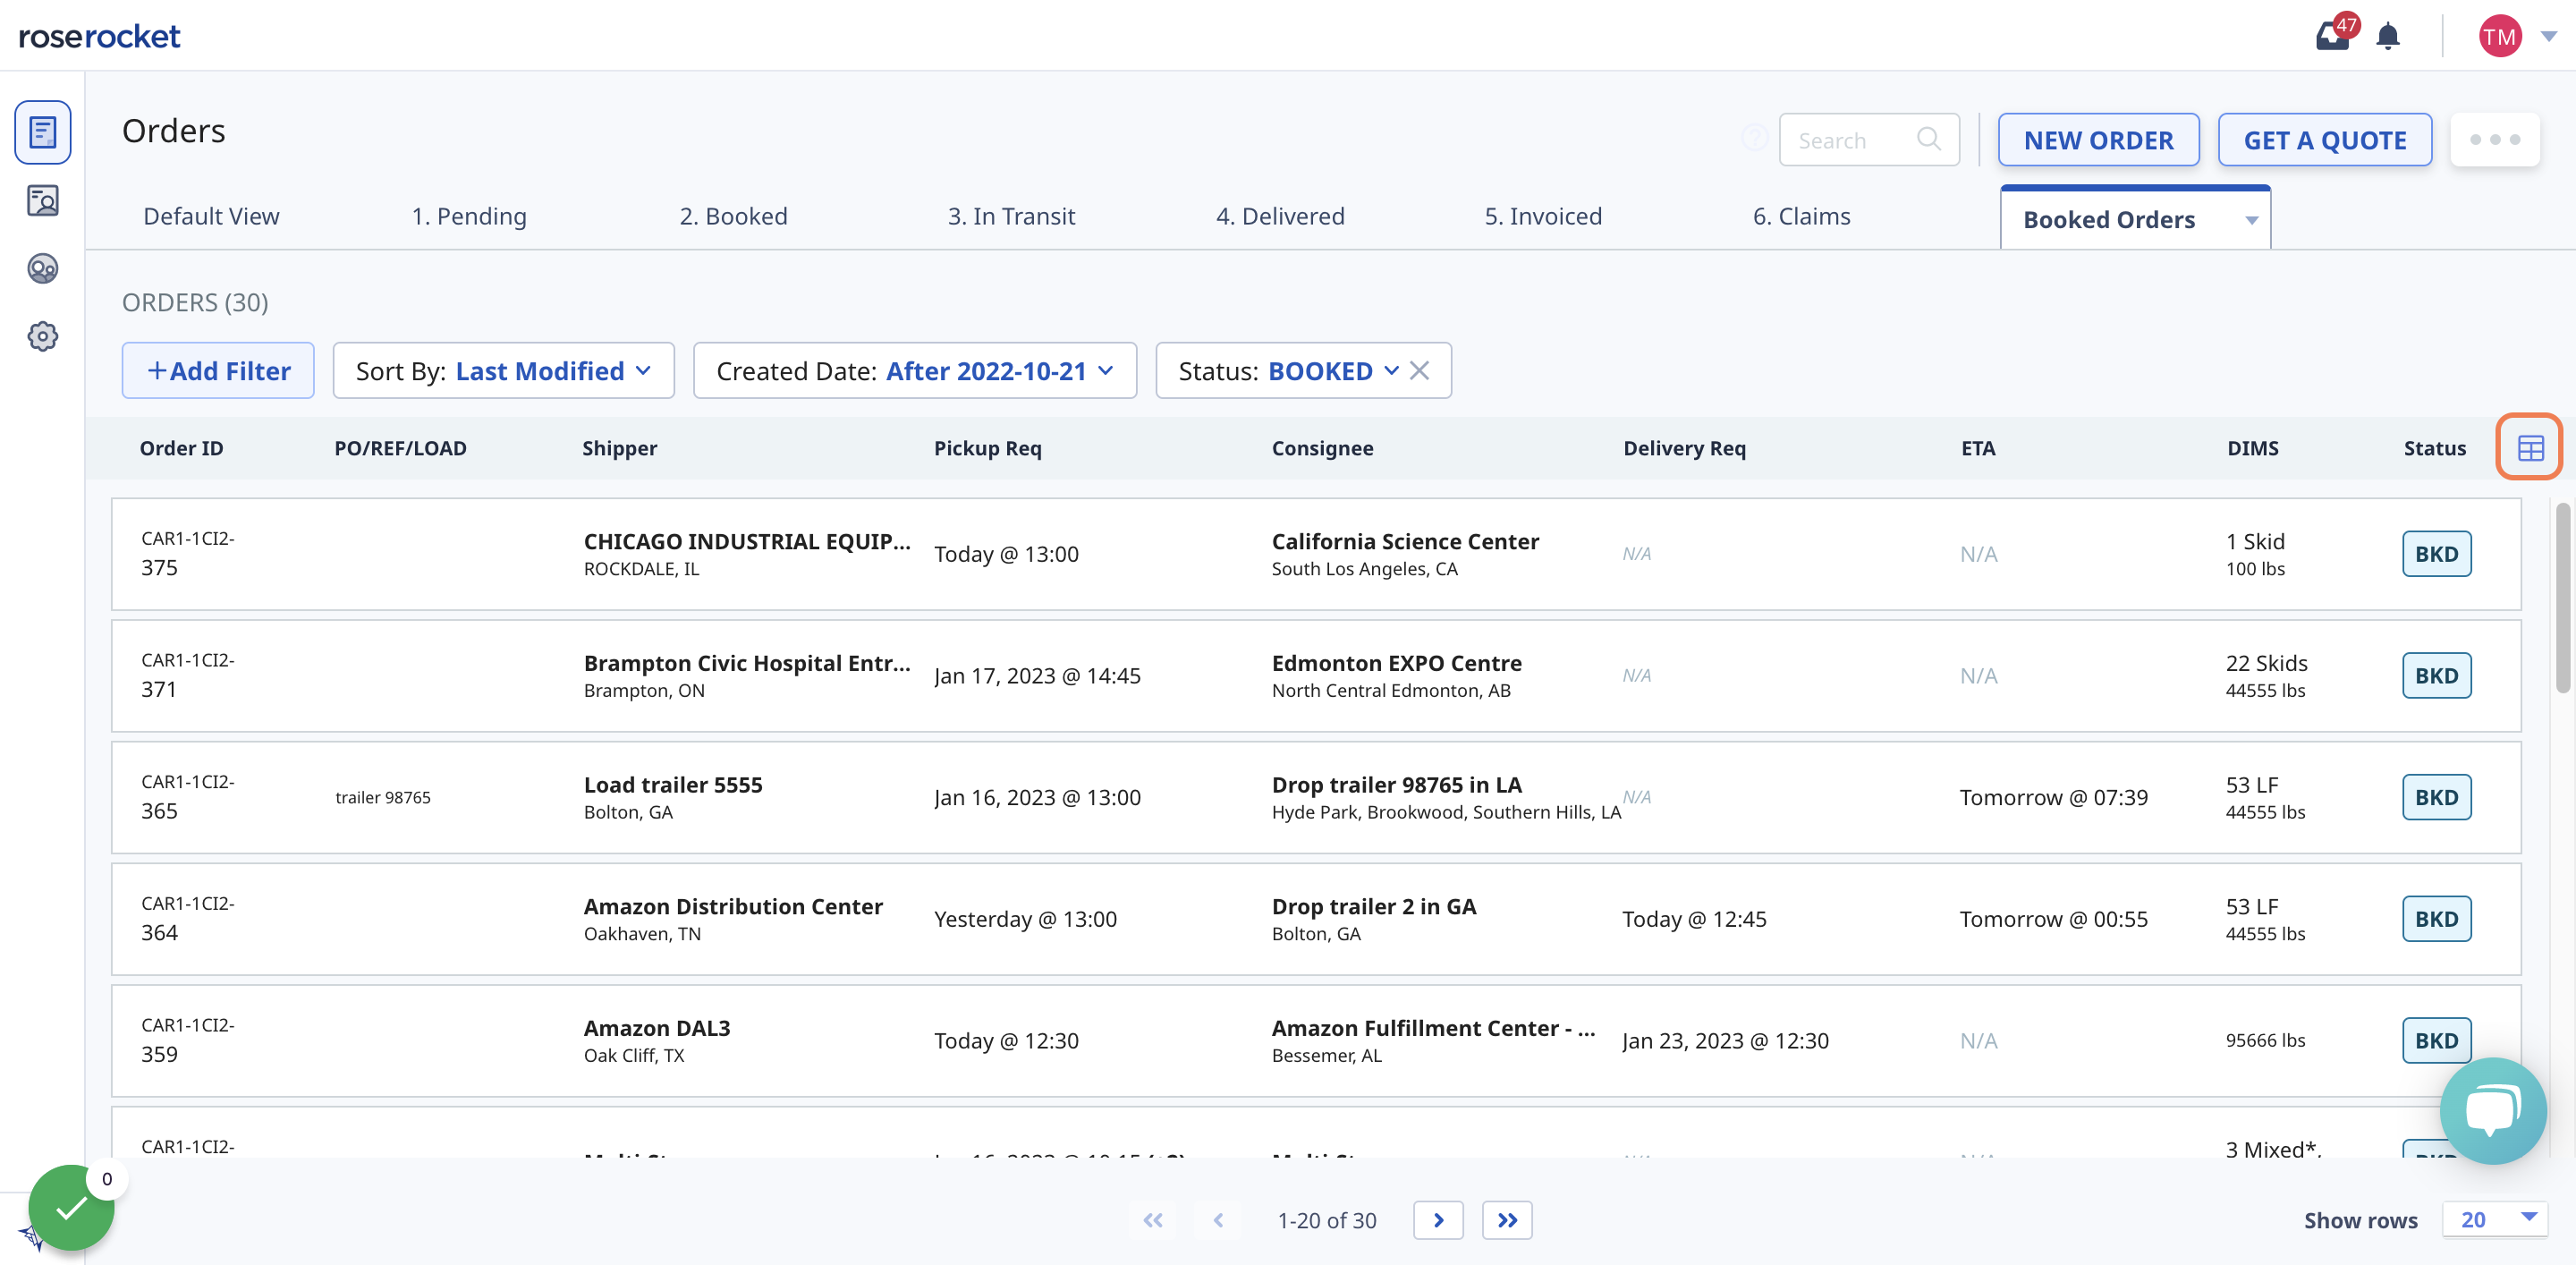Switch to the 5. Invoiced tab
The width and height of the screenshot is (2576, 1265).
pyautogui.click(x=1543, y=217)
